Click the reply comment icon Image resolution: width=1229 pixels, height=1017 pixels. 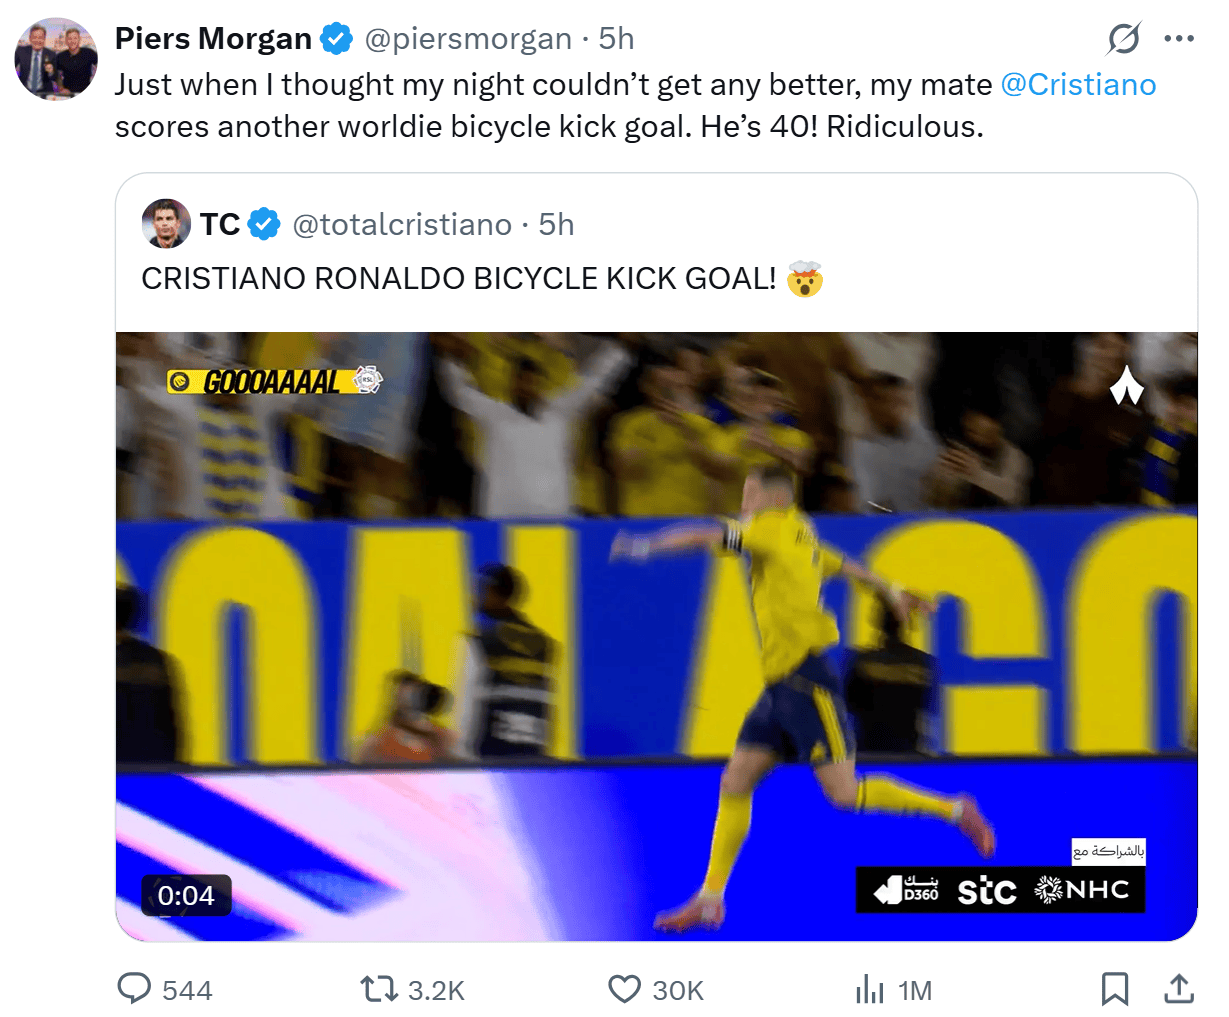[134, 989]
